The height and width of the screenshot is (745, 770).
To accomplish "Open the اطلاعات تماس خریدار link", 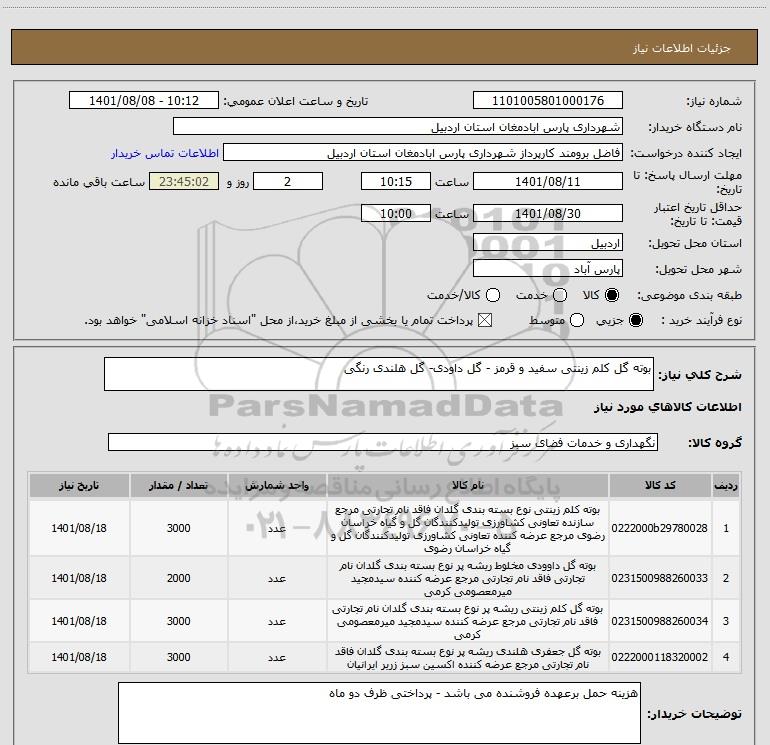I will pos(165,153).
